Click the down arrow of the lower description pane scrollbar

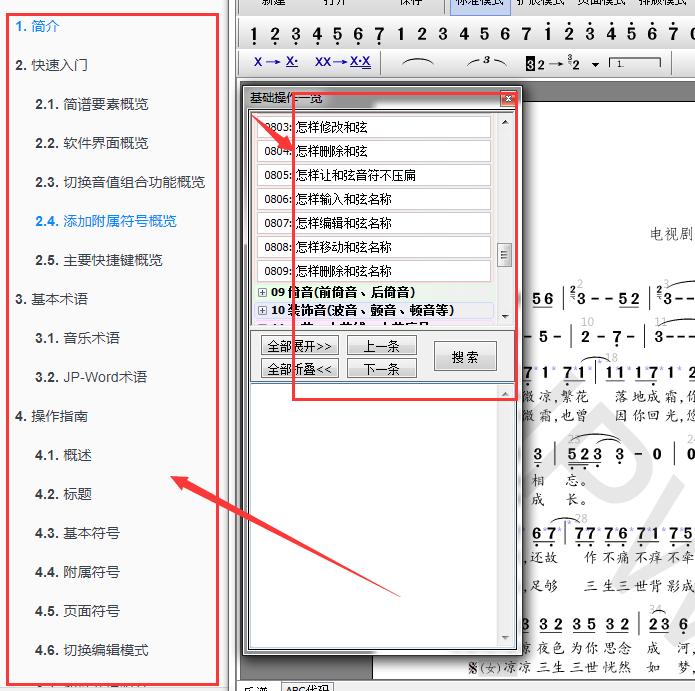[x=505, y=638]
